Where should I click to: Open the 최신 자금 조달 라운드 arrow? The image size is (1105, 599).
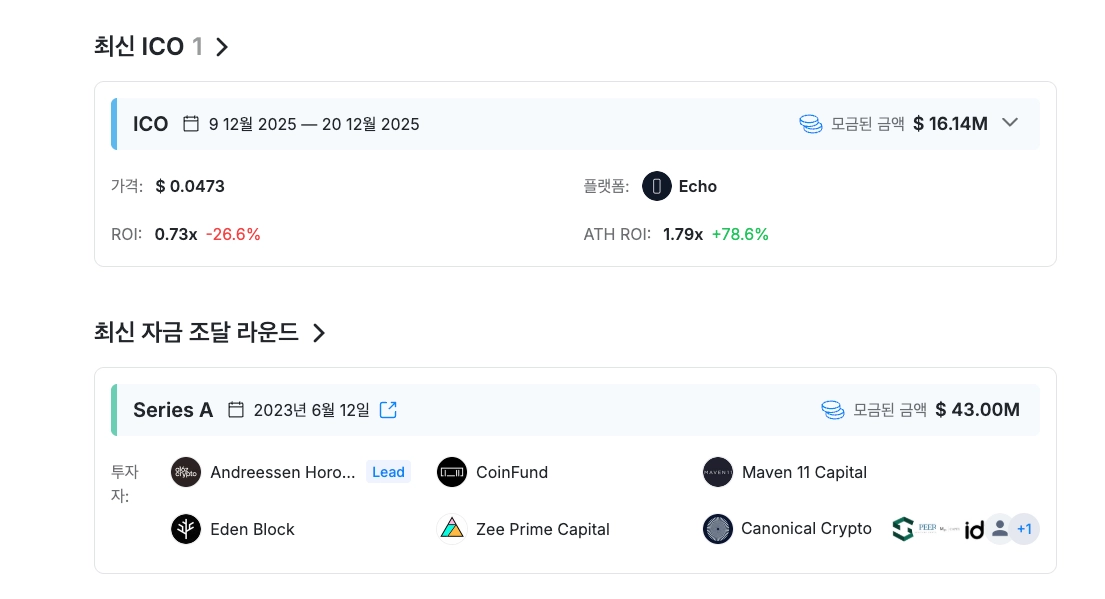[x=319, y=333]
